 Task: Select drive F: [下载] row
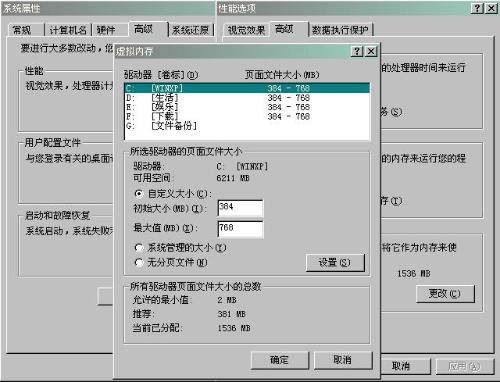click(247, 116)
